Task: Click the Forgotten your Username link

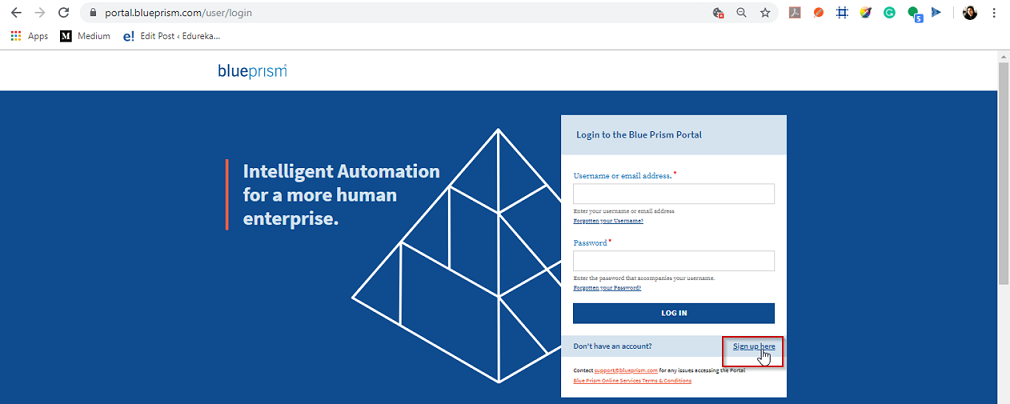Action: (608, 221)
